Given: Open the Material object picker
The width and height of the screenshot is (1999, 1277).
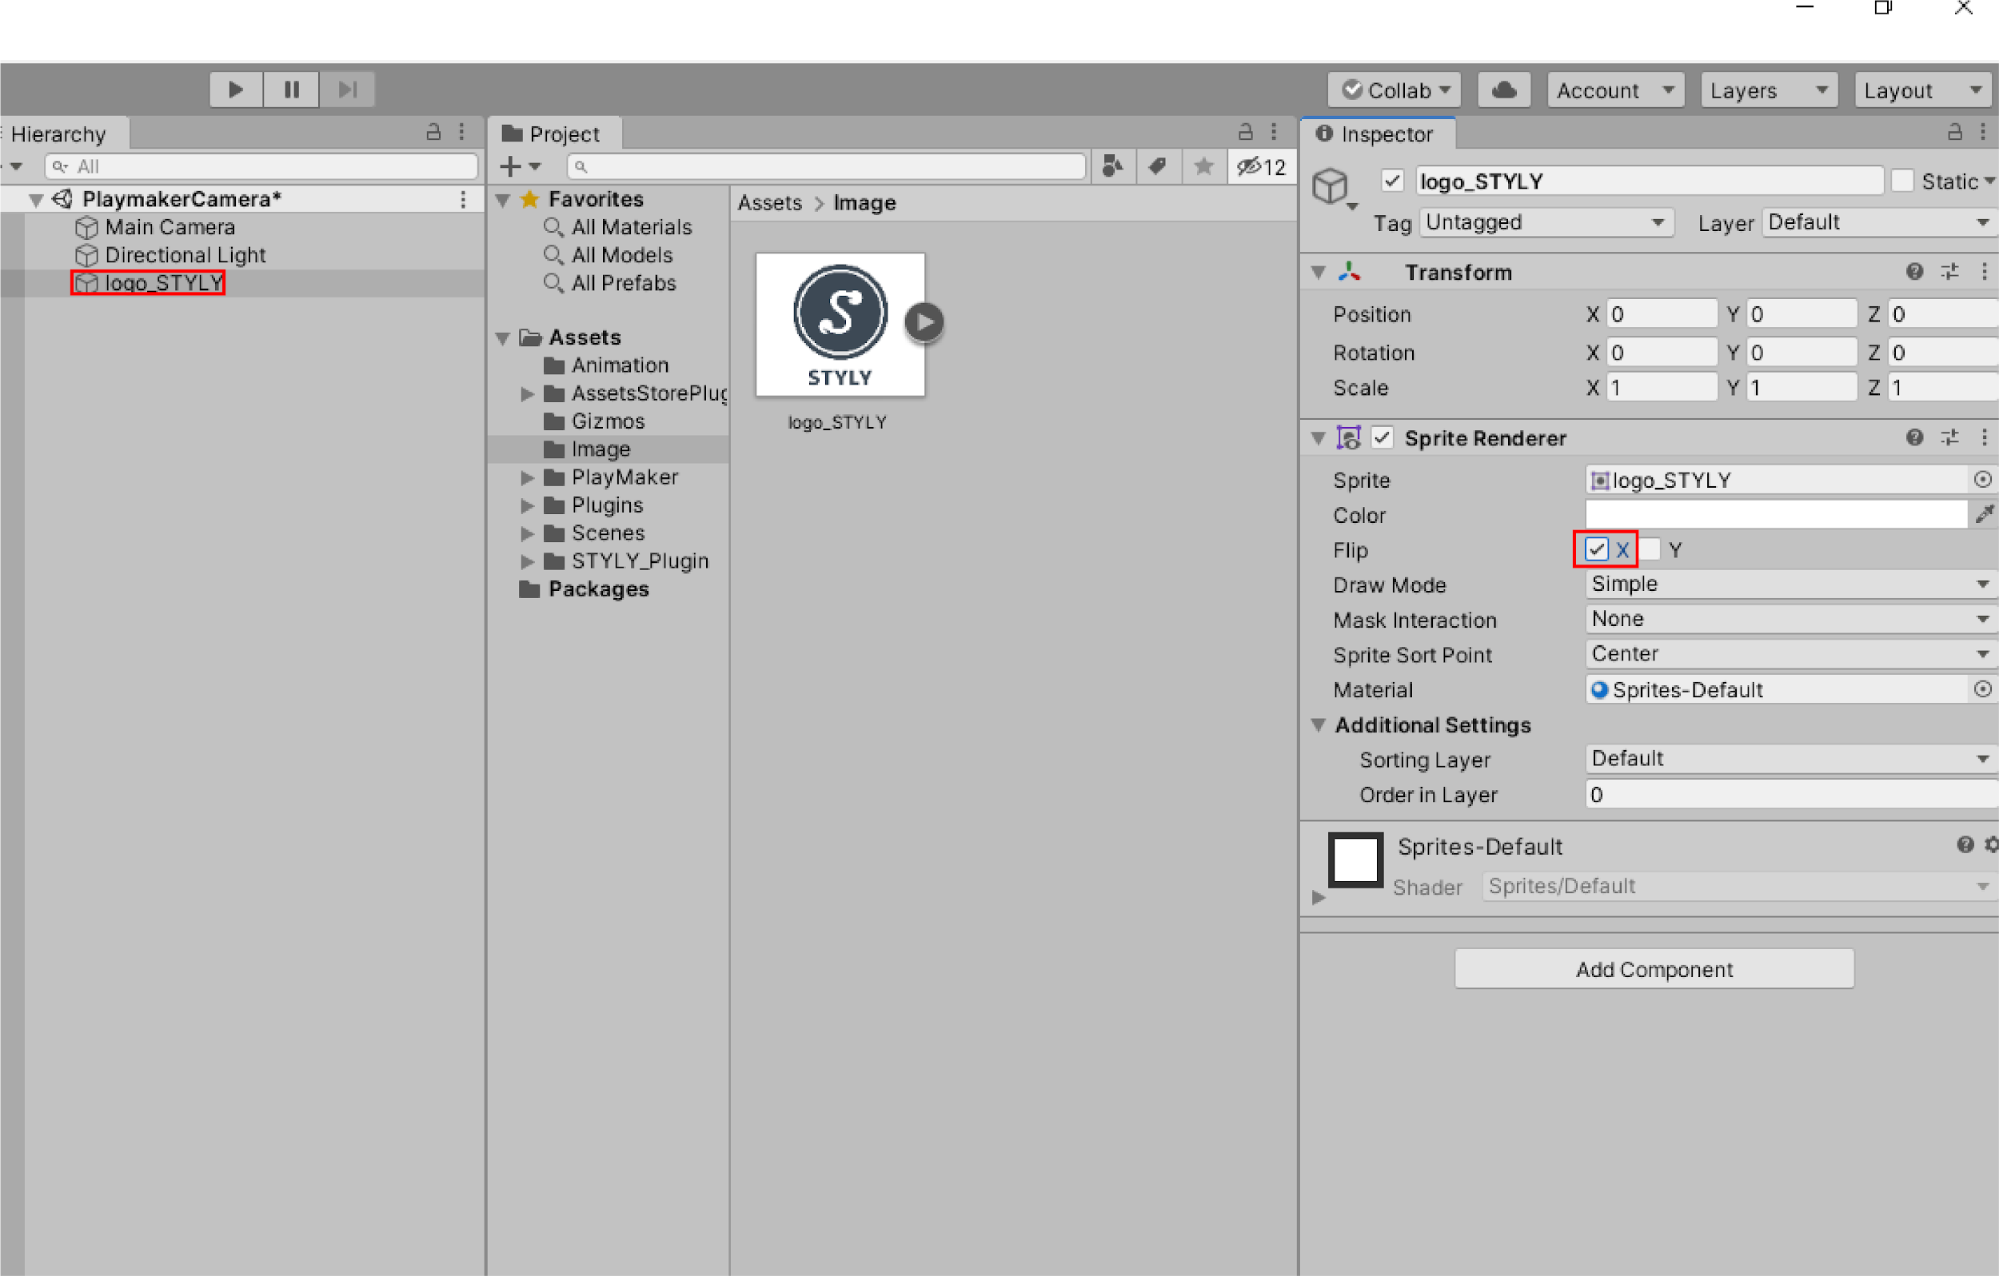Looking at the screenshot, I should click(x=1982, y=690).
